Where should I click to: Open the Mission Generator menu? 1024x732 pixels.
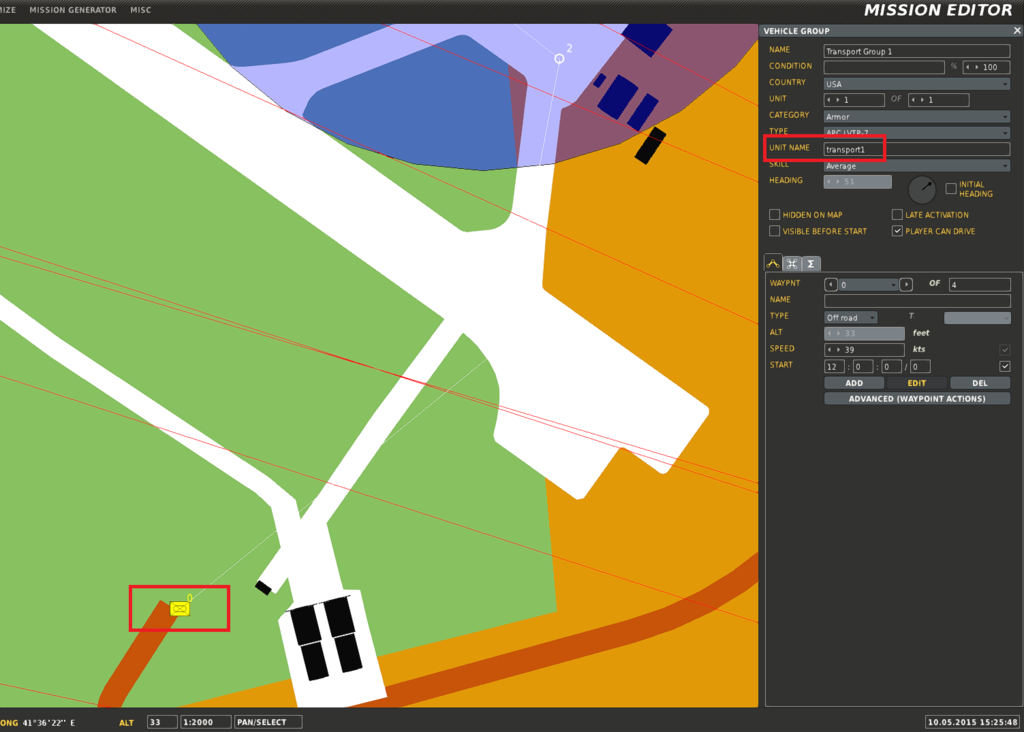coord(73,10)
